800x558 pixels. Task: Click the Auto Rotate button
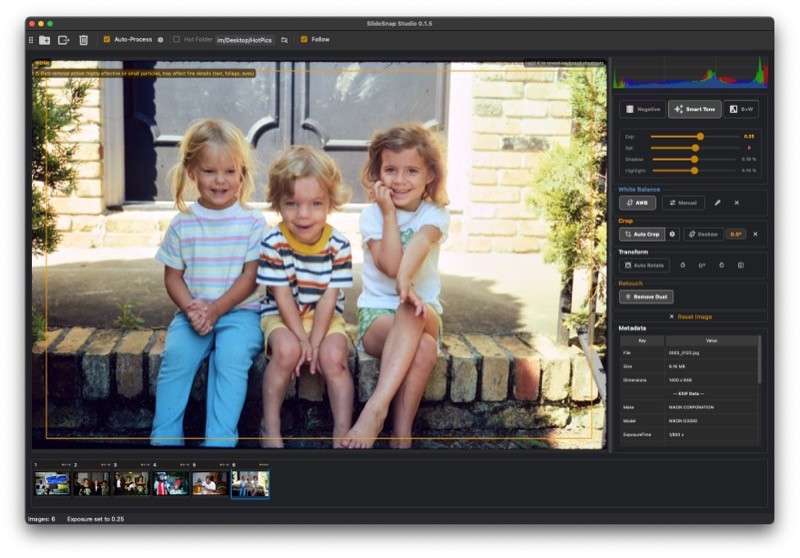pyautogui.click(x=645, y=265)
